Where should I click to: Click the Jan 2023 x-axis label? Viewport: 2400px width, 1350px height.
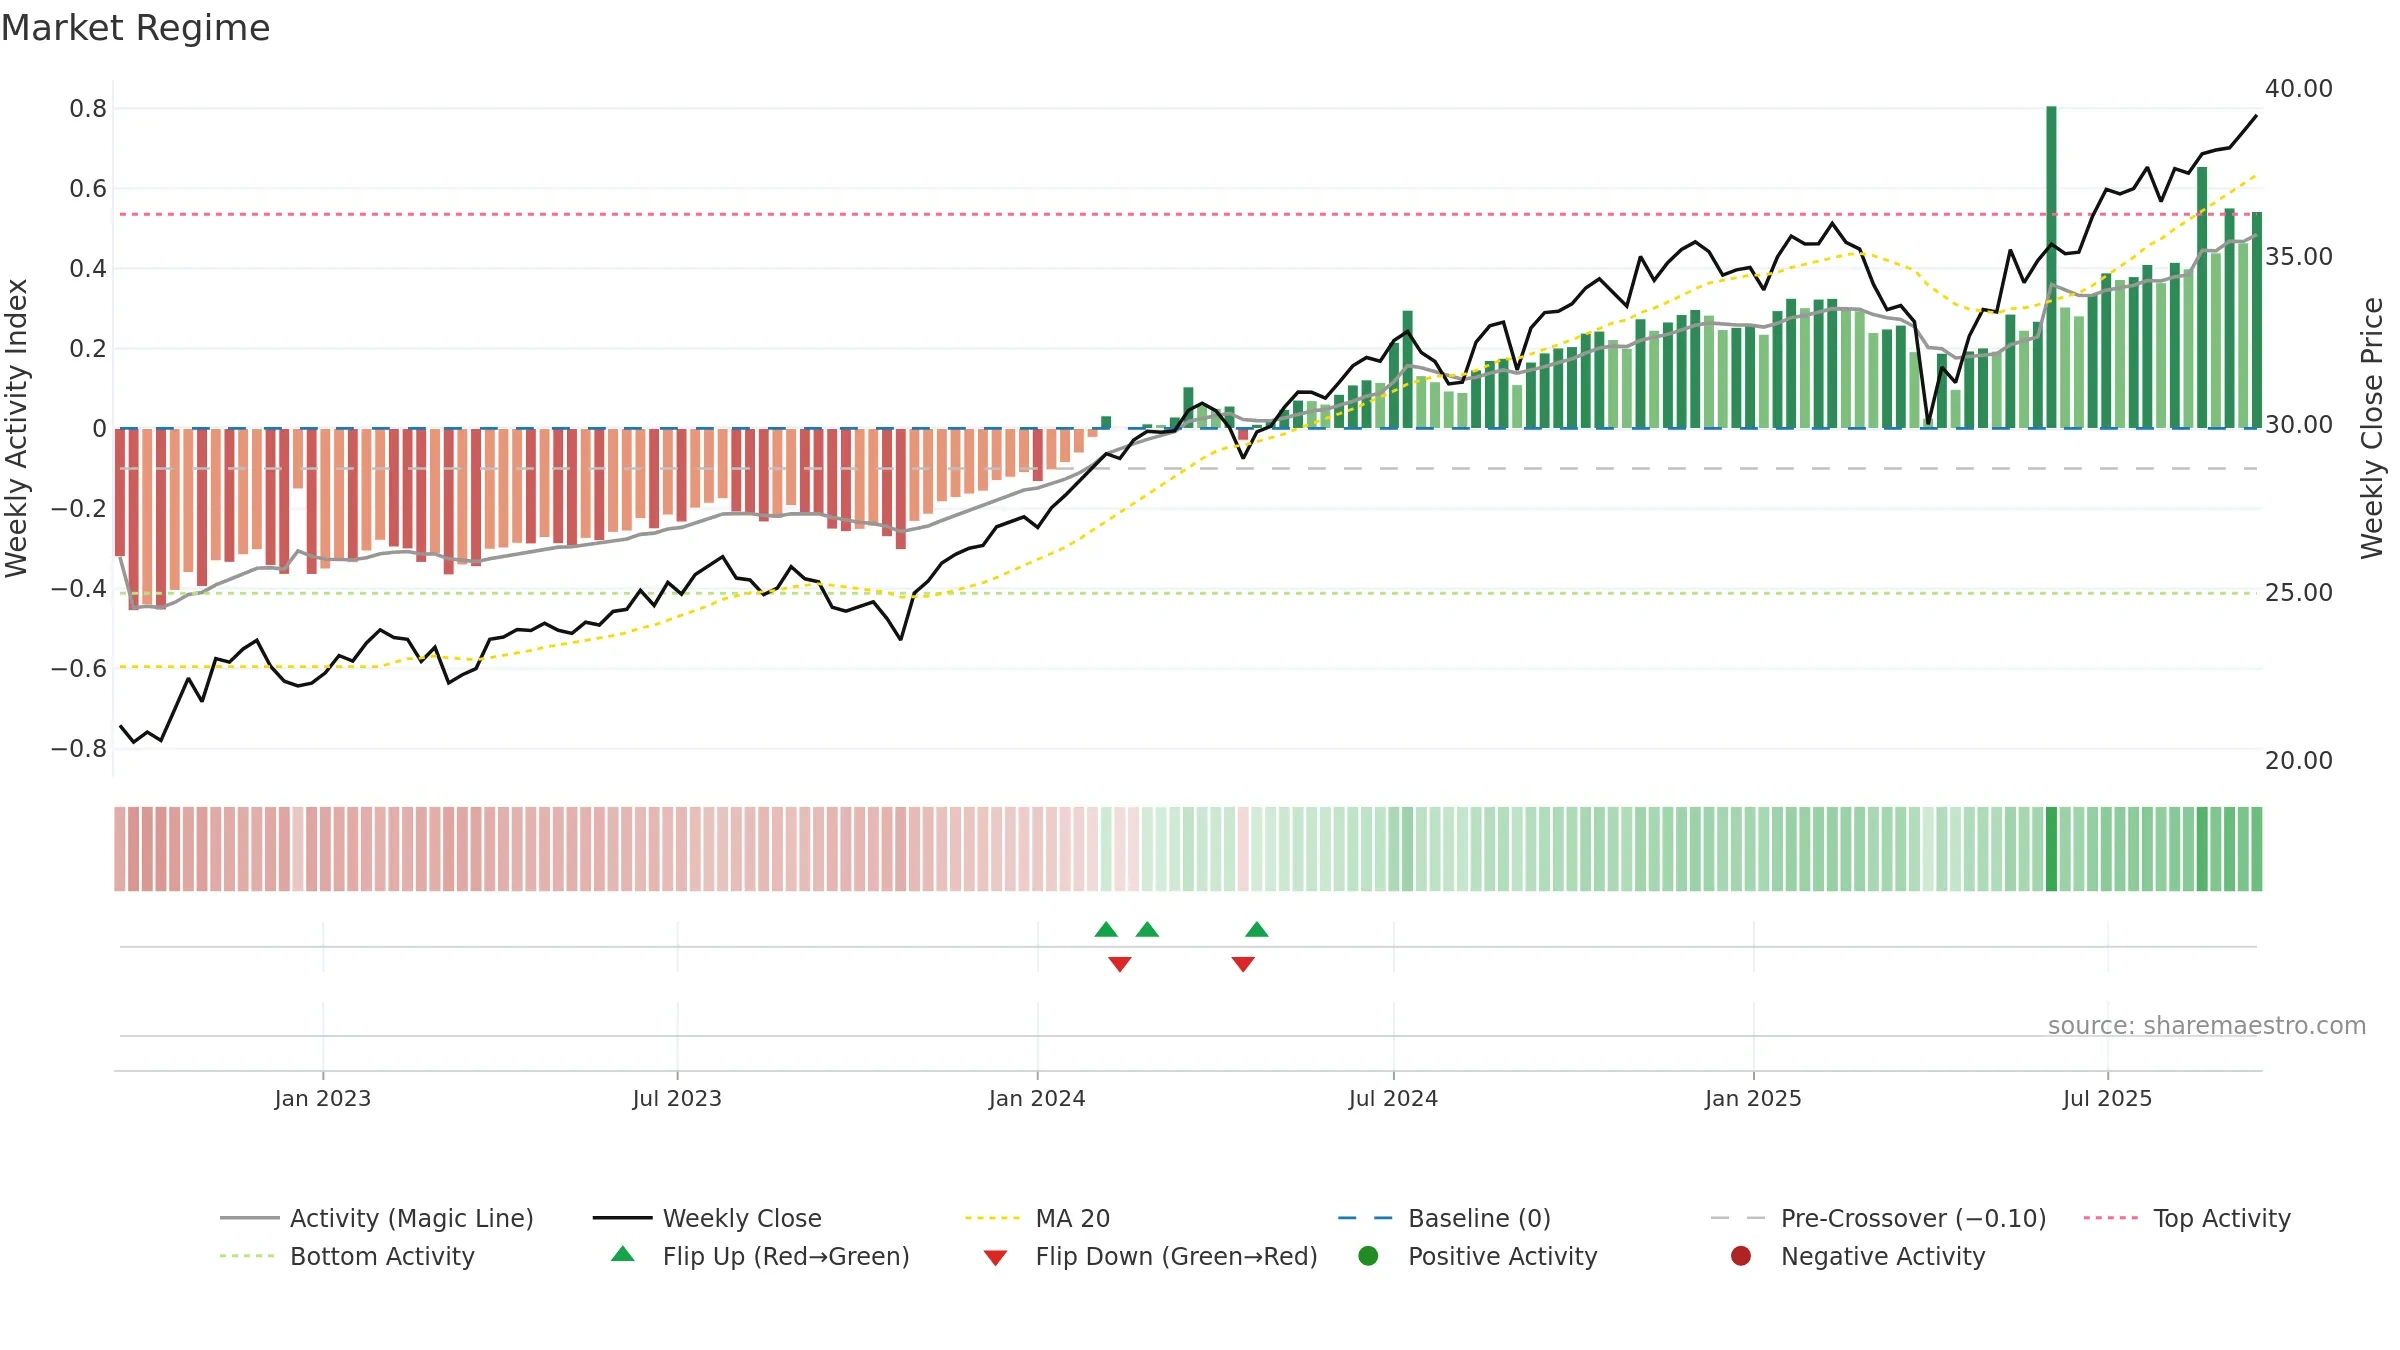(x=323, y=1099)
